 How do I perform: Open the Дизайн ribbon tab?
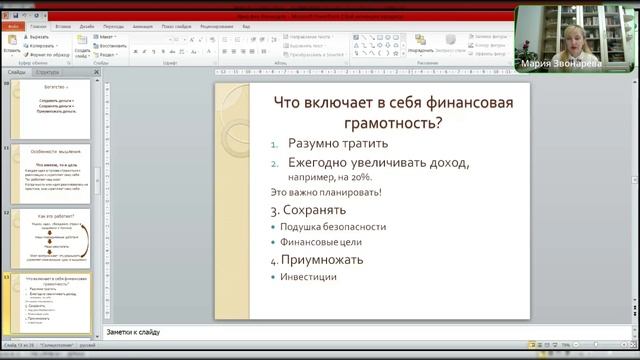point(87,27)
